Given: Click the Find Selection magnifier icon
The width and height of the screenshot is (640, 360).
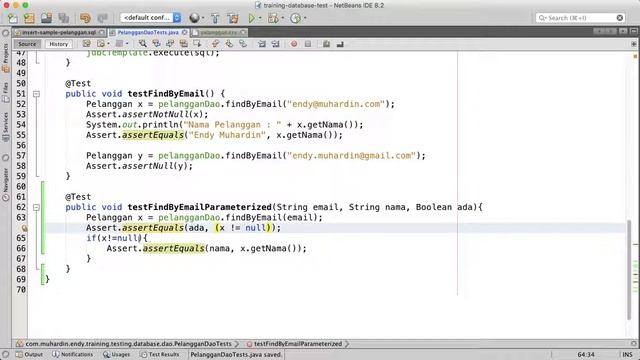Looking at the screenshot, I should point(142,44).
